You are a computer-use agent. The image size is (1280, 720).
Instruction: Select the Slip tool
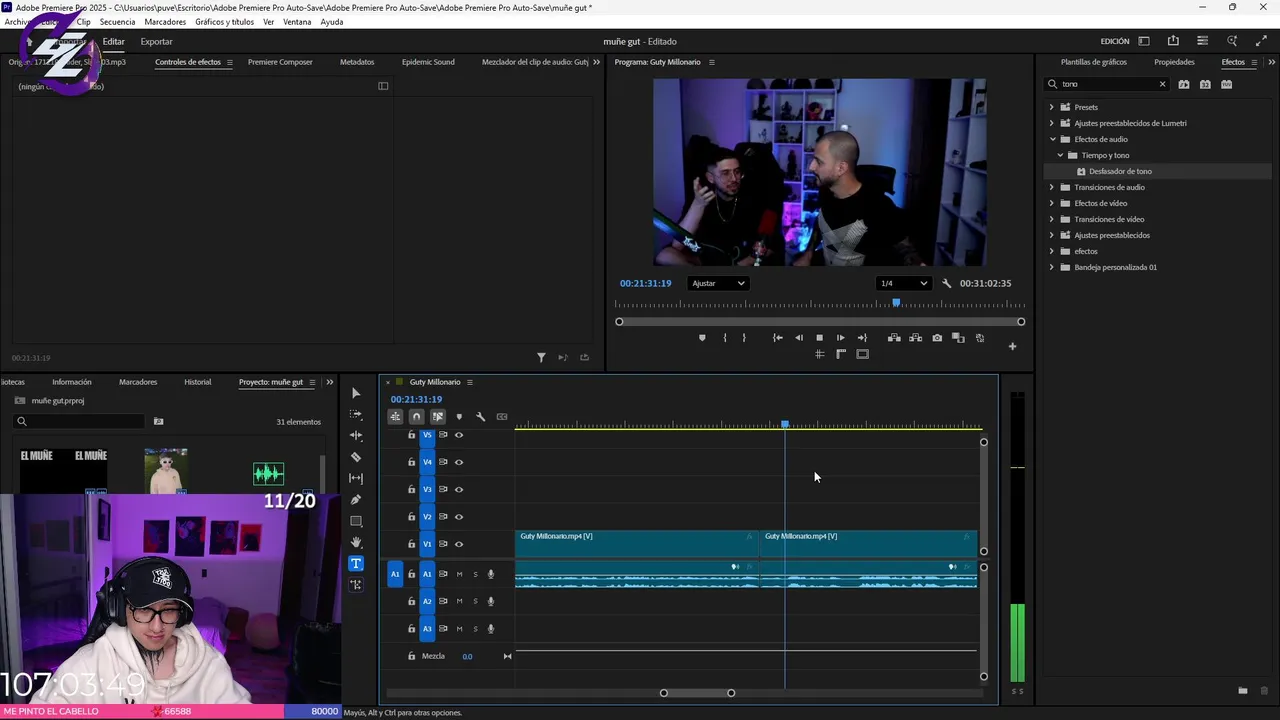356,478
